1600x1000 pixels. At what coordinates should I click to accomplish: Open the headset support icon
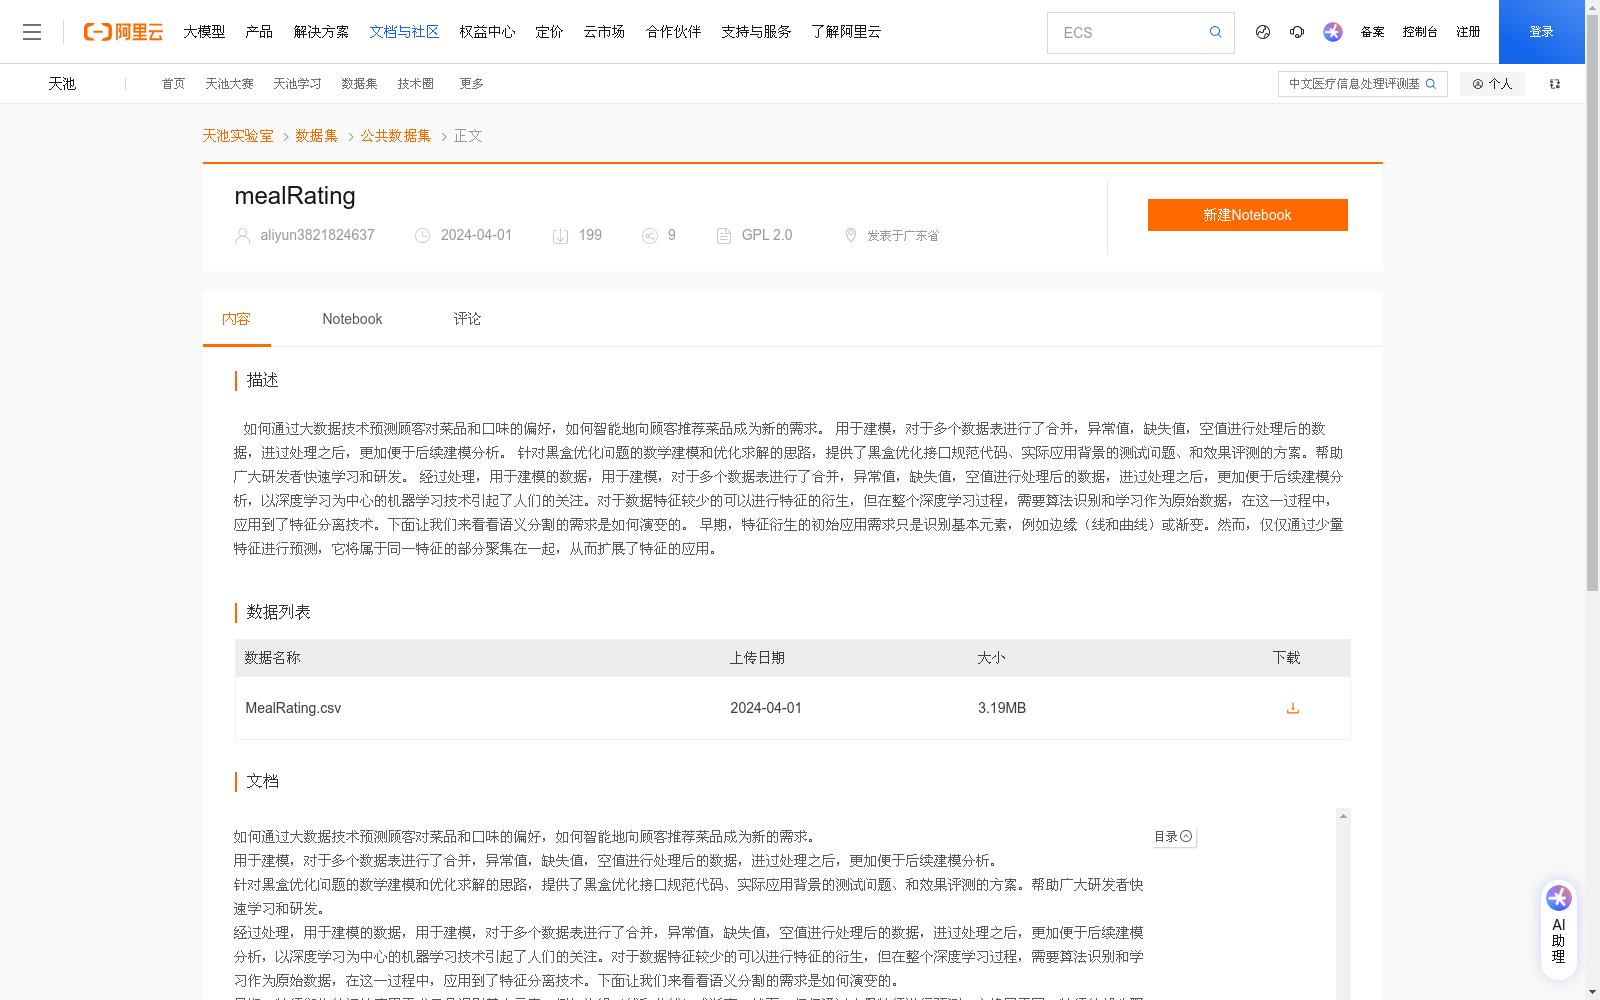coord(1297,32)
